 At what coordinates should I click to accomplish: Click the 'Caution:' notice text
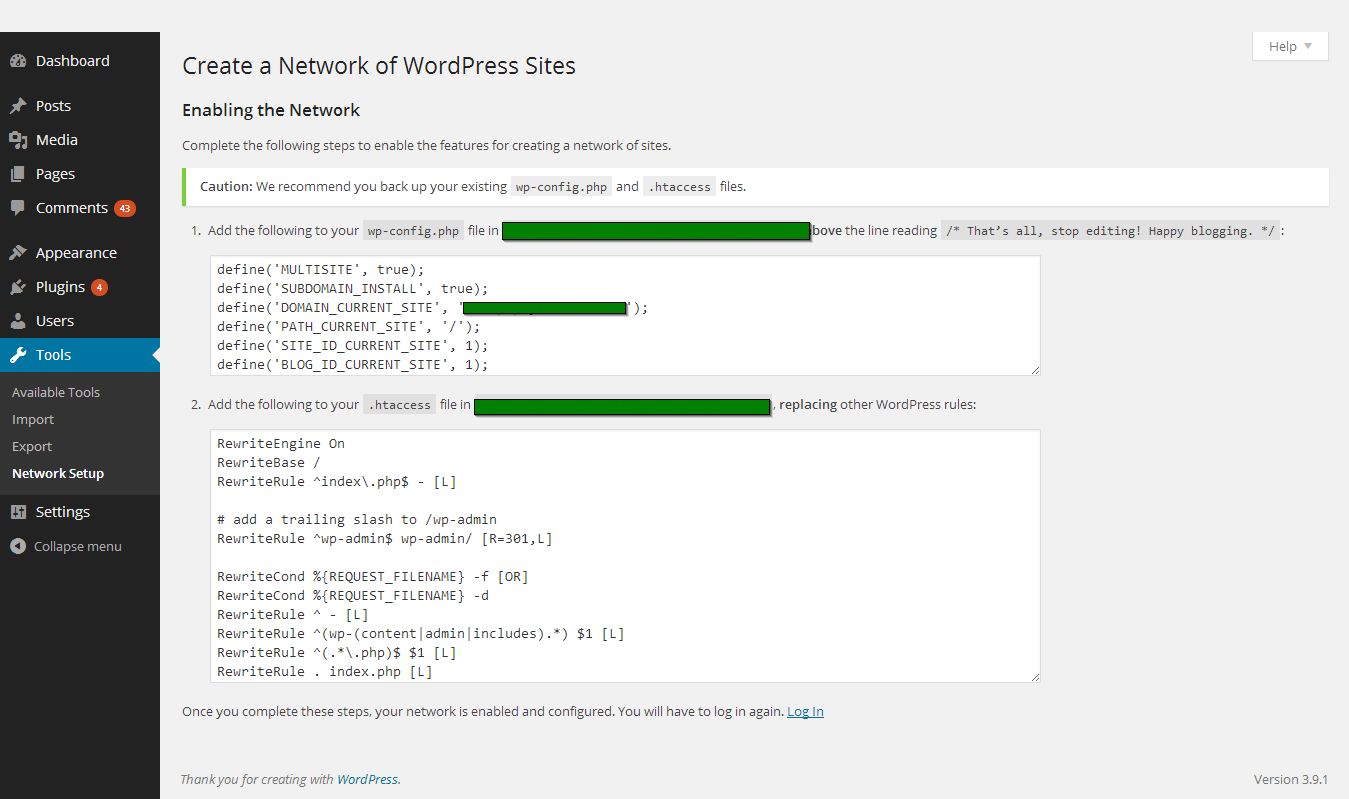pyautogui.click(x=226, y=186)
